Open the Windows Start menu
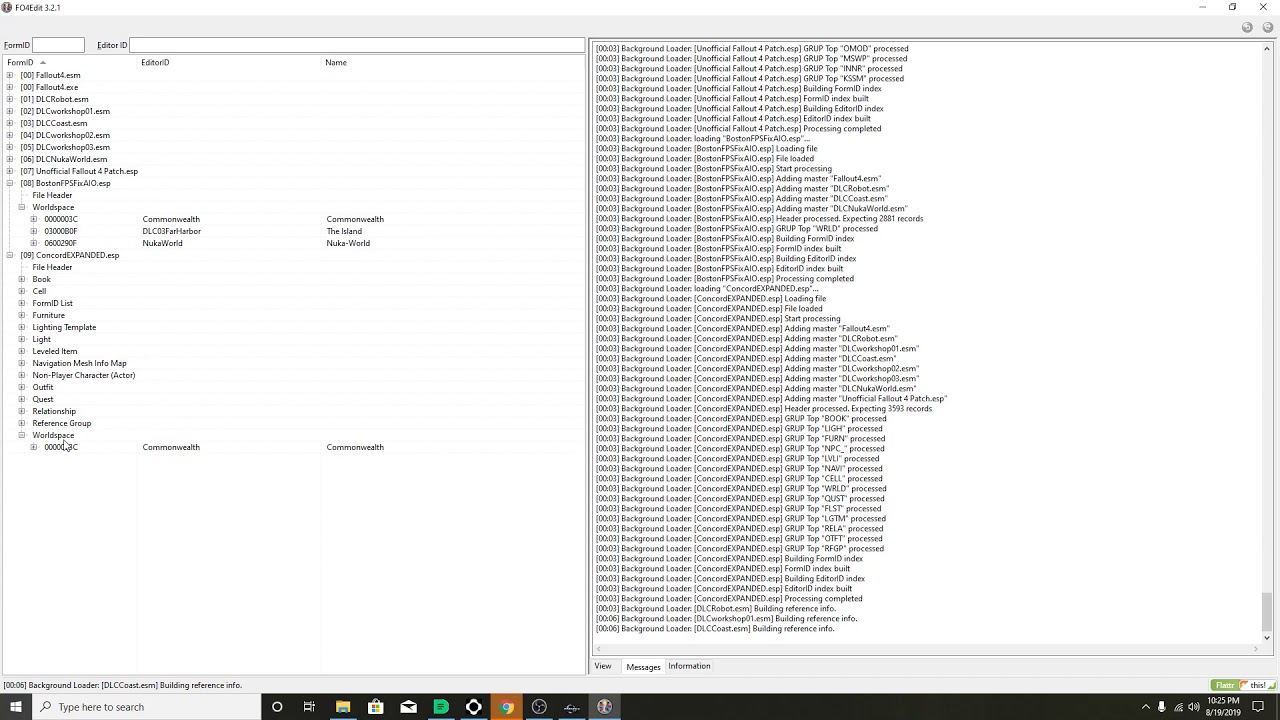The image size is (1280, 720). point(15,707)
